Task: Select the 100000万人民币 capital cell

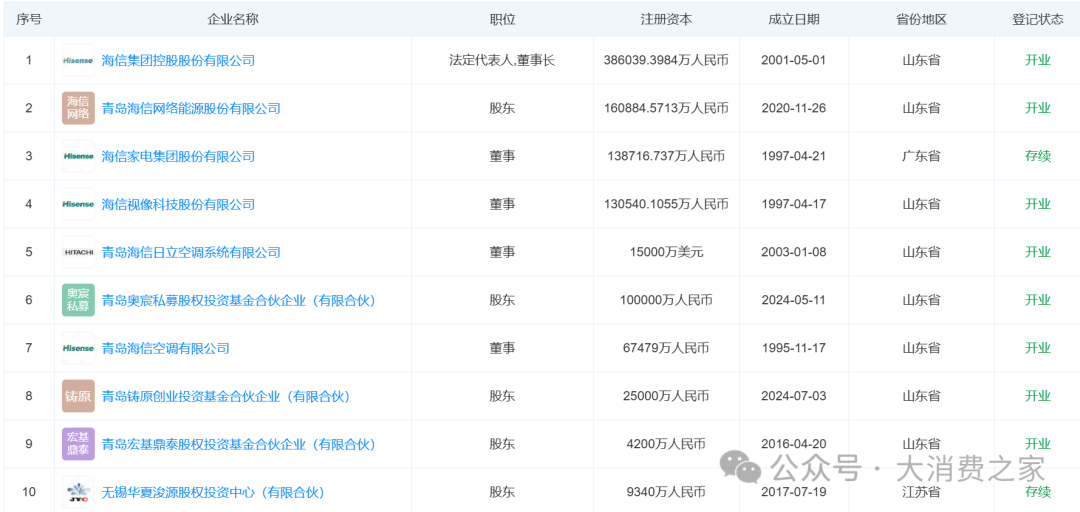Action: click(666, 300)
